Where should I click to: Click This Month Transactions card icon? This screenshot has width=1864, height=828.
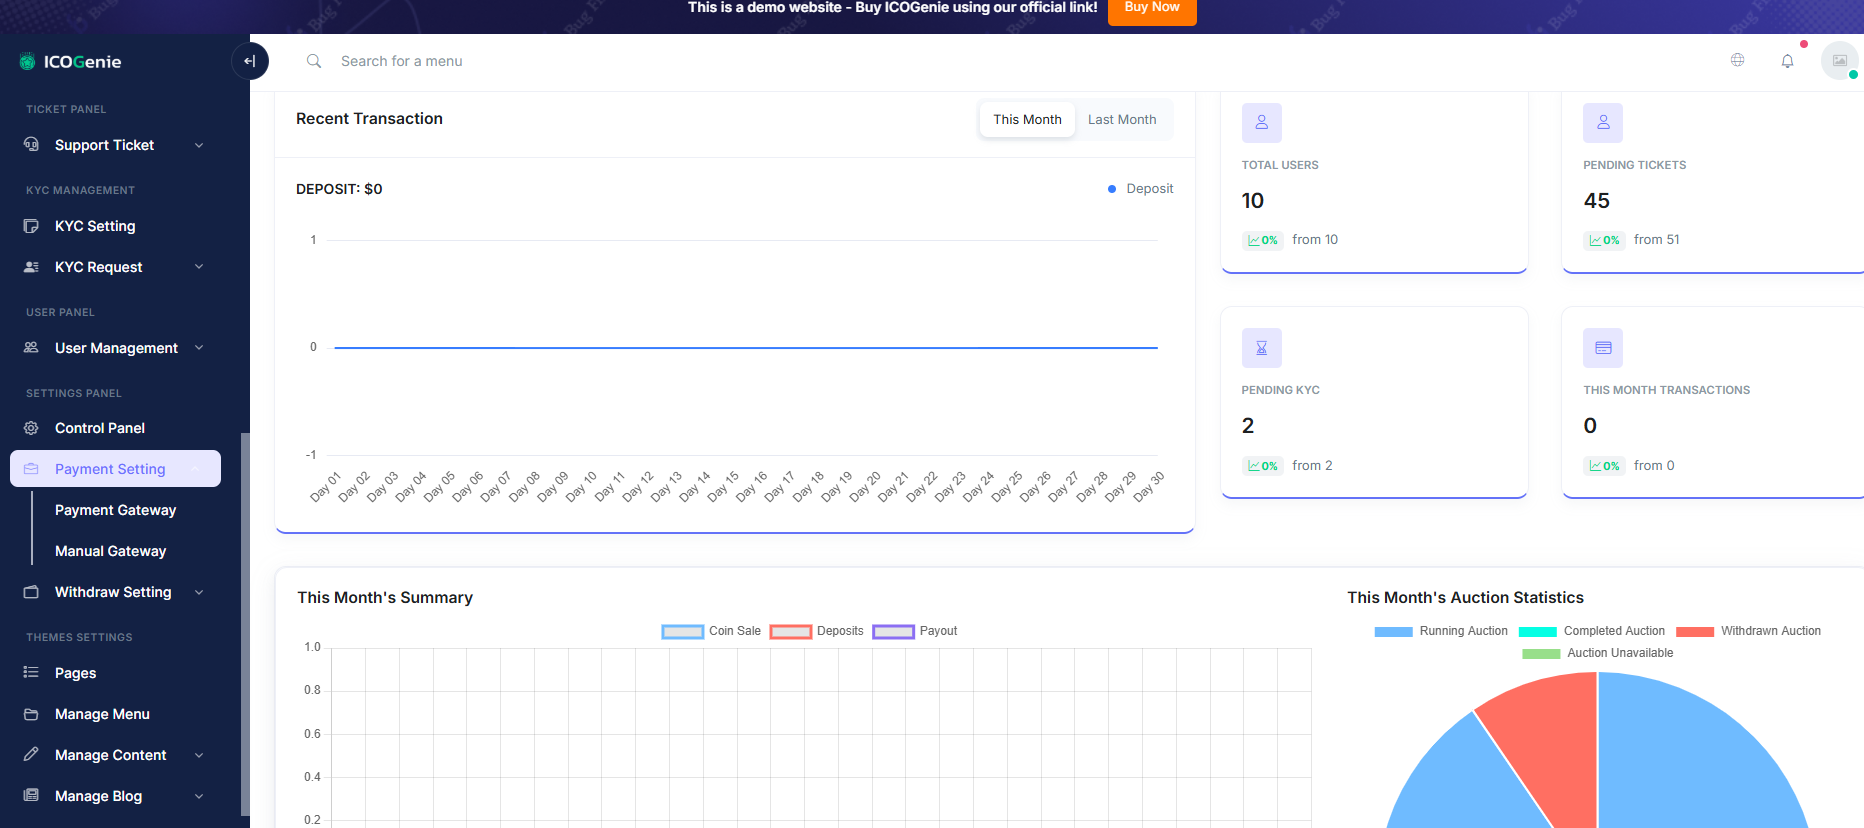pyautogui.click(x=1603, y=348)
